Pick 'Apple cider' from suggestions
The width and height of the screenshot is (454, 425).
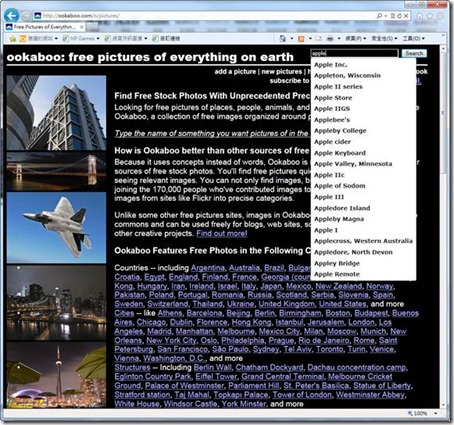[x=363, y=142]
